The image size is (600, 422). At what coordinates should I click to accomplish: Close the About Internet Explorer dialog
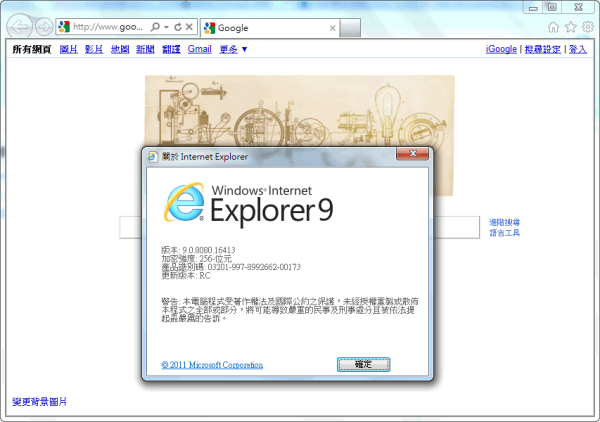[412, 154]
